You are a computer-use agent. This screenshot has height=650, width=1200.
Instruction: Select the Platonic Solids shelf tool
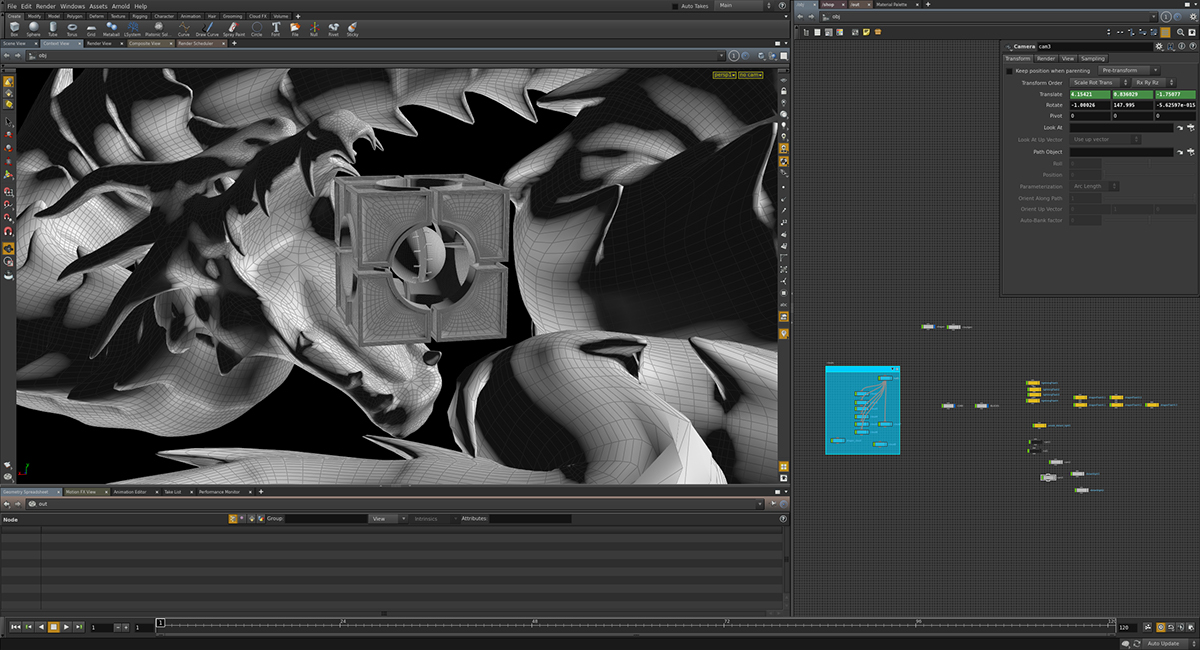tap(158, 28)
